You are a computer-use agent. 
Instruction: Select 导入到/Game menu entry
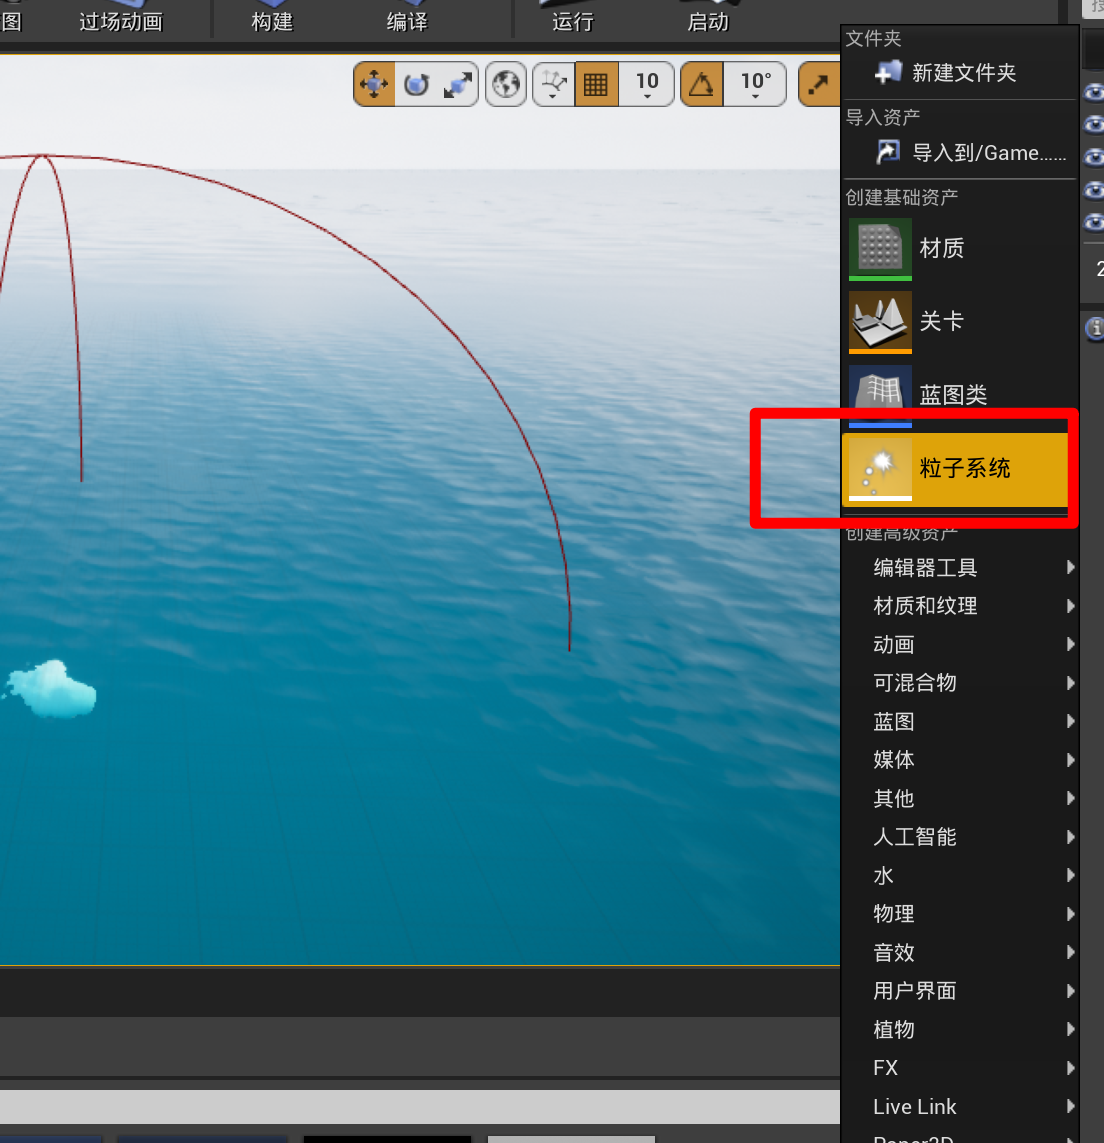click(960, 152)
